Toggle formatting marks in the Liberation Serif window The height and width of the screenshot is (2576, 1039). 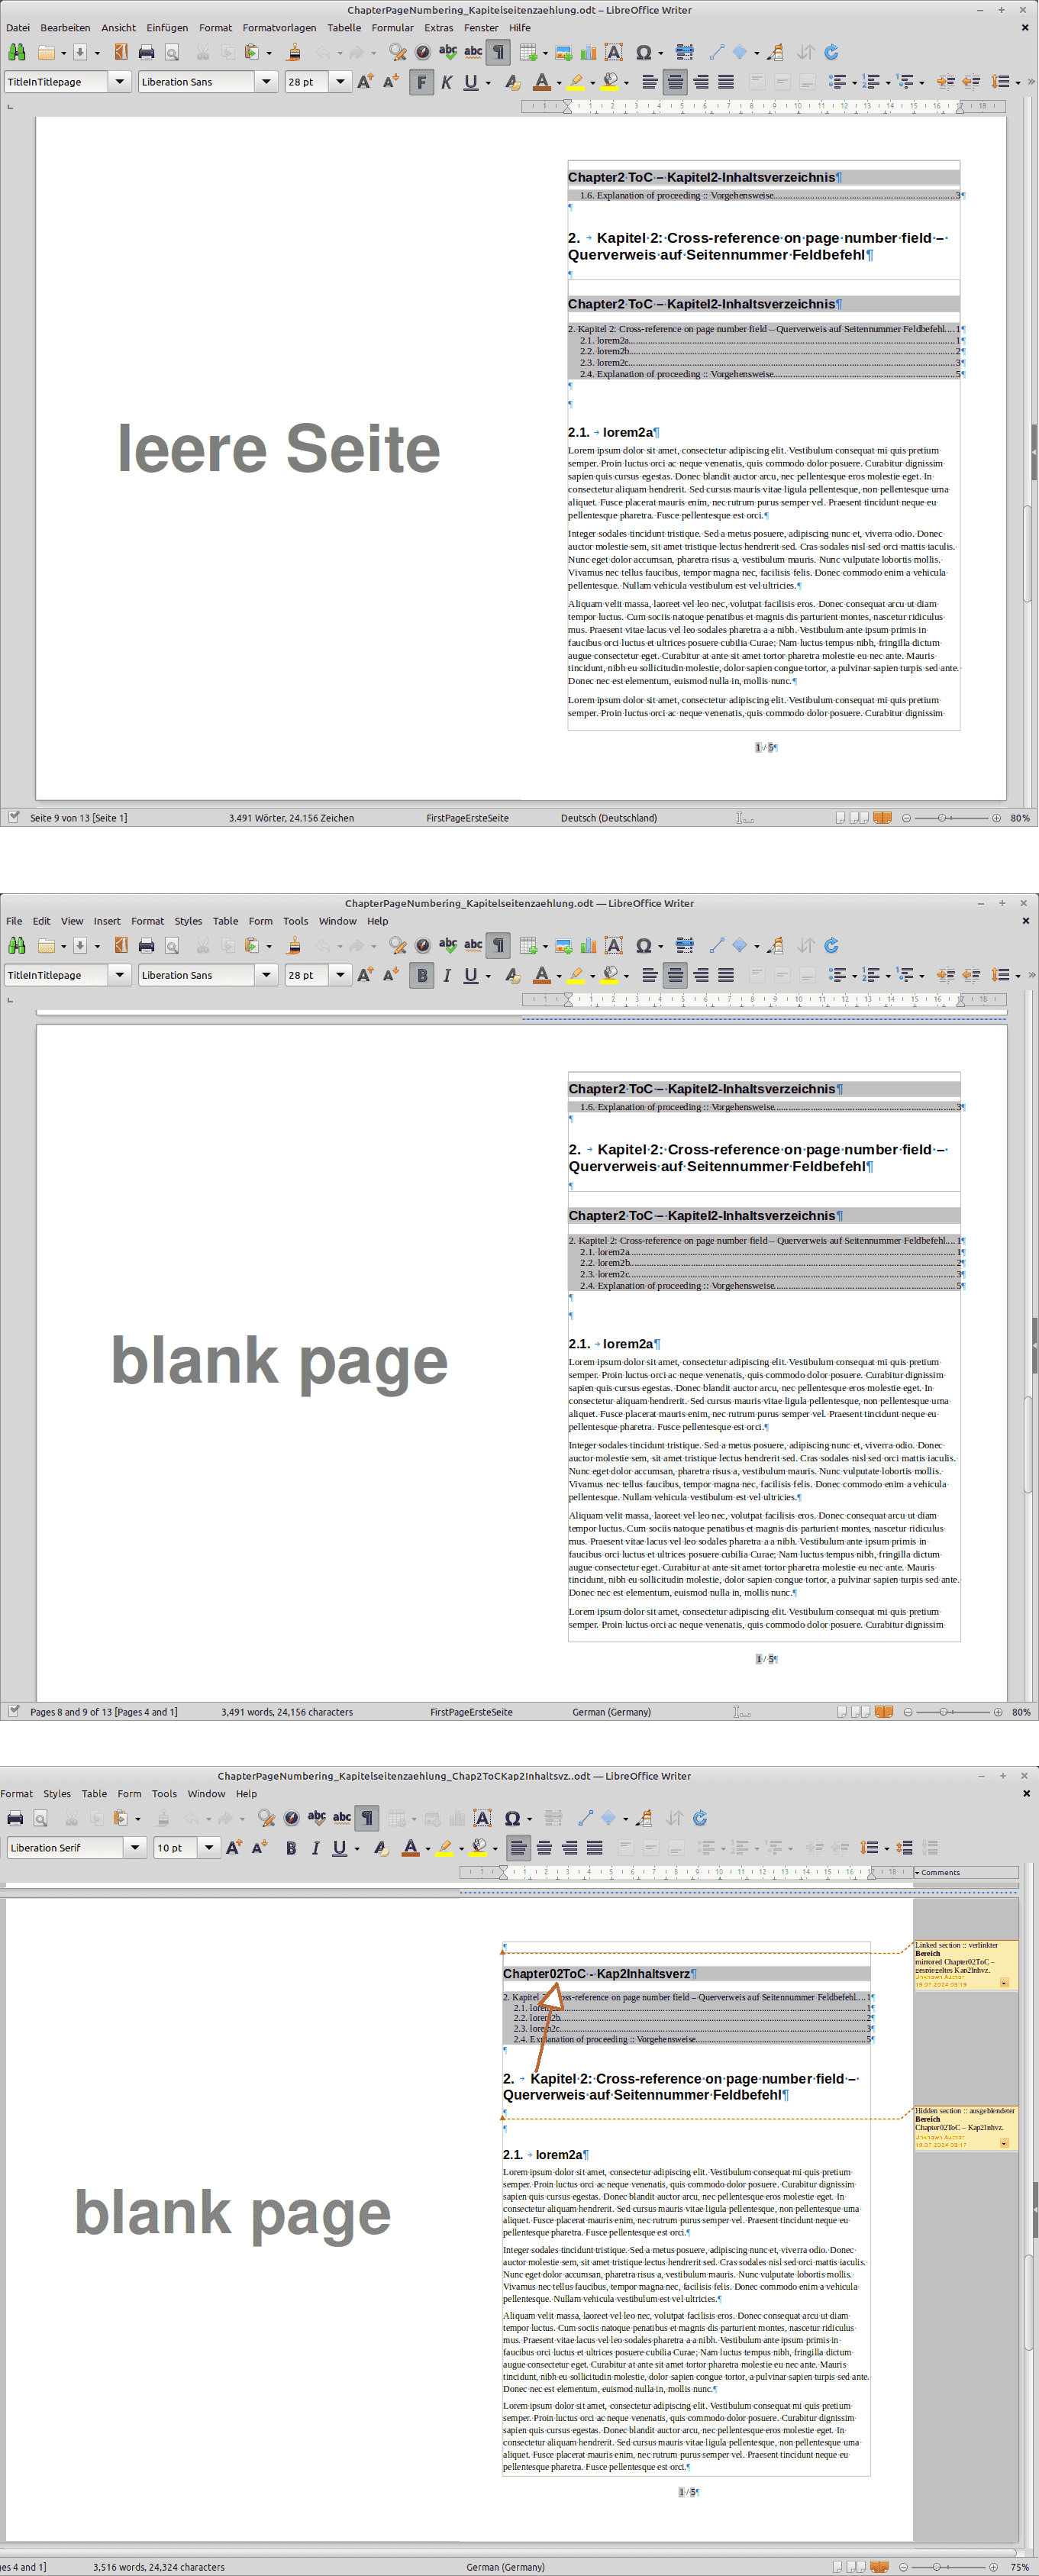pyautogui.click(x=367, y=1818)
